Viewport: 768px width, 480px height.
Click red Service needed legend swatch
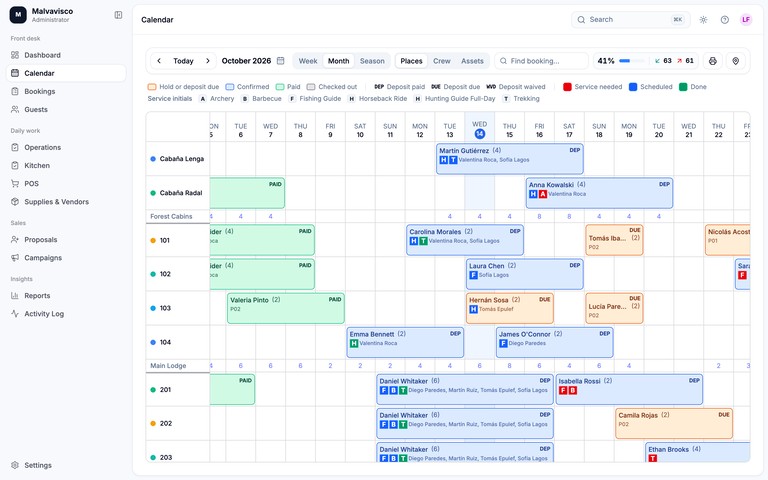point(567,87)
